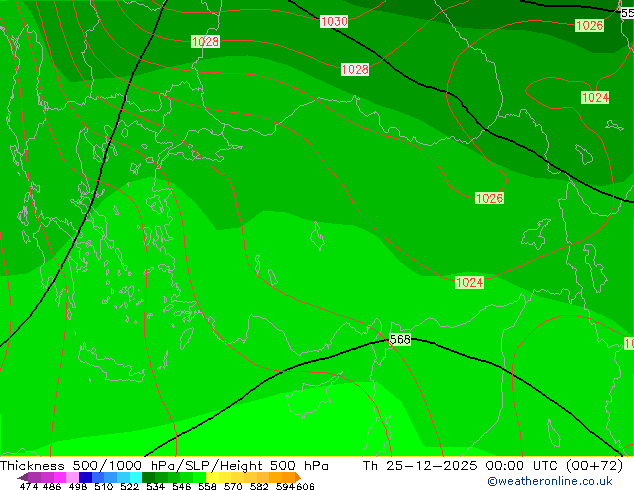Select the 1026 label at top right
Image resolution: width=634 pixels, height=490 pixels.
(x=590, y=25)
